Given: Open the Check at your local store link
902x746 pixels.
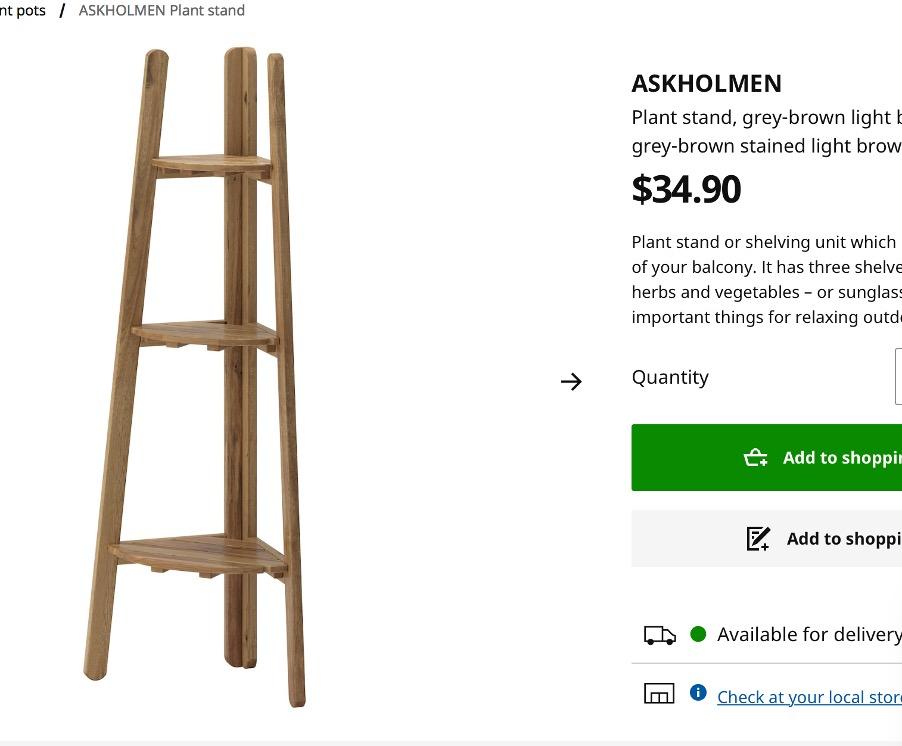Looking at the screenshot, I should pyautogui.click(x=808, y=697).
